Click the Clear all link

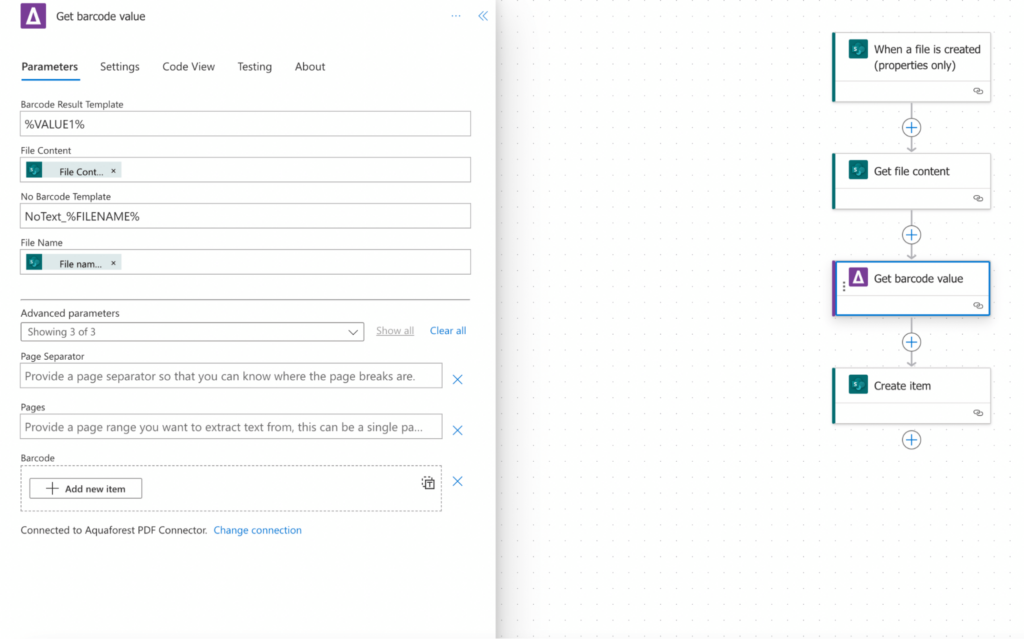coord(447,330)
